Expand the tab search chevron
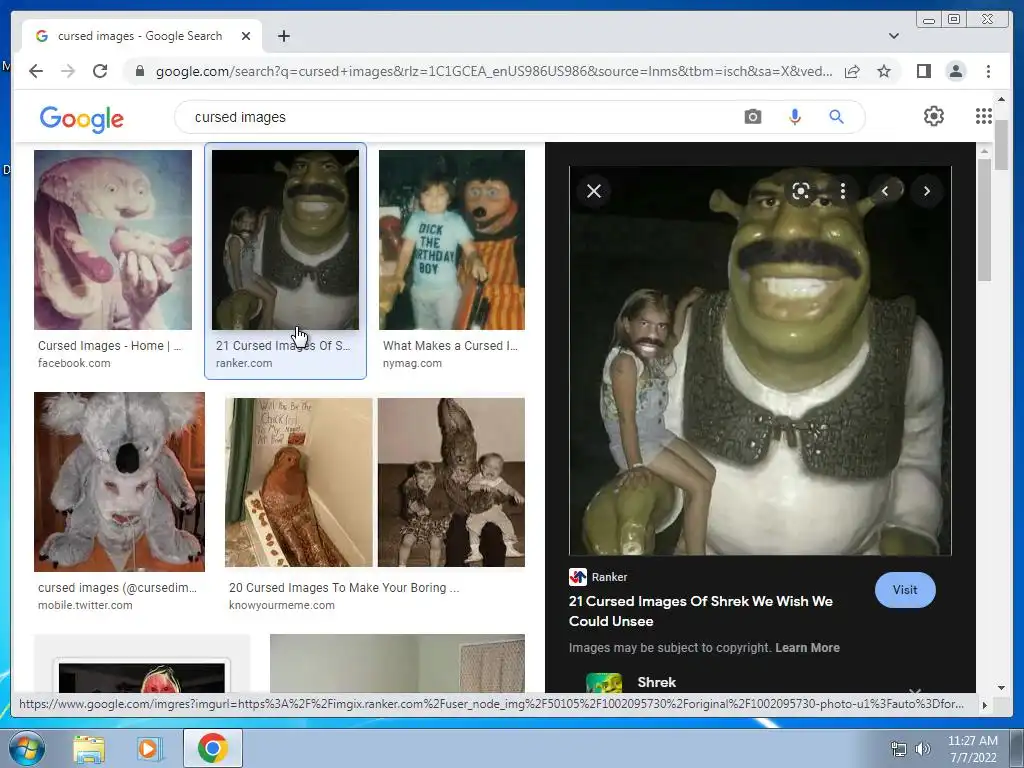The width and height of the screenshot is (1024, 768). tap(893, 36)
